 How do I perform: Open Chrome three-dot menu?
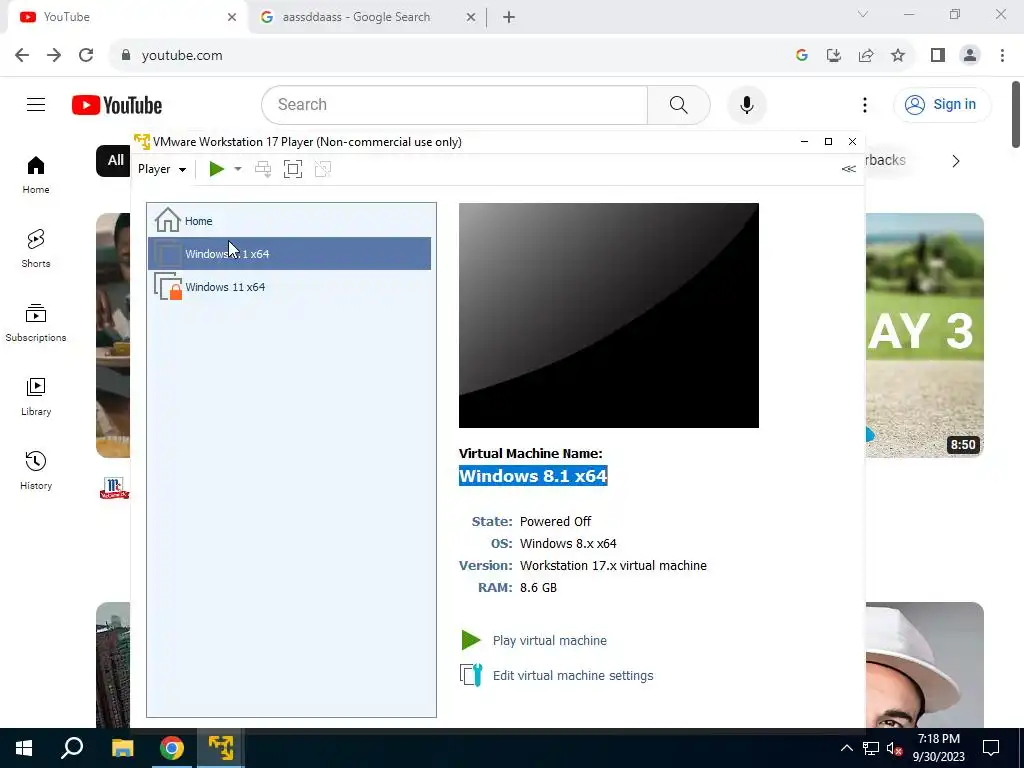[1002, 56]
